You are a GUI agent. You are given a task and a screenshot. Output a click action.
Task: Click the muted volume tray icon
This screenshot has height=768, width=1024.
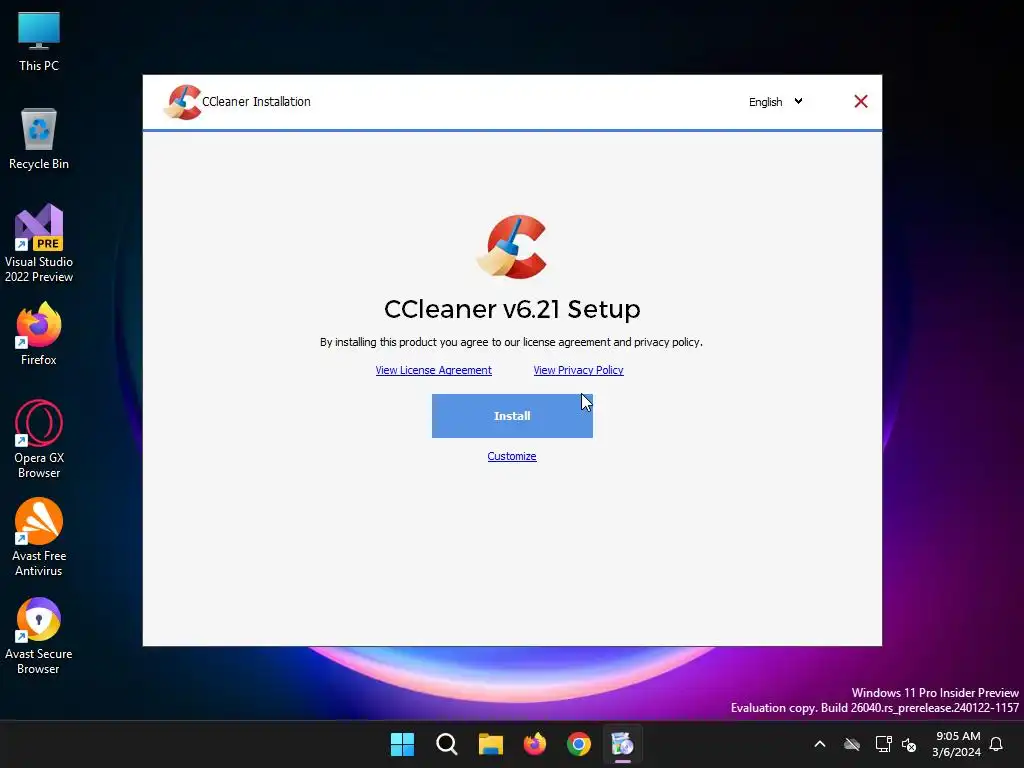908,744
